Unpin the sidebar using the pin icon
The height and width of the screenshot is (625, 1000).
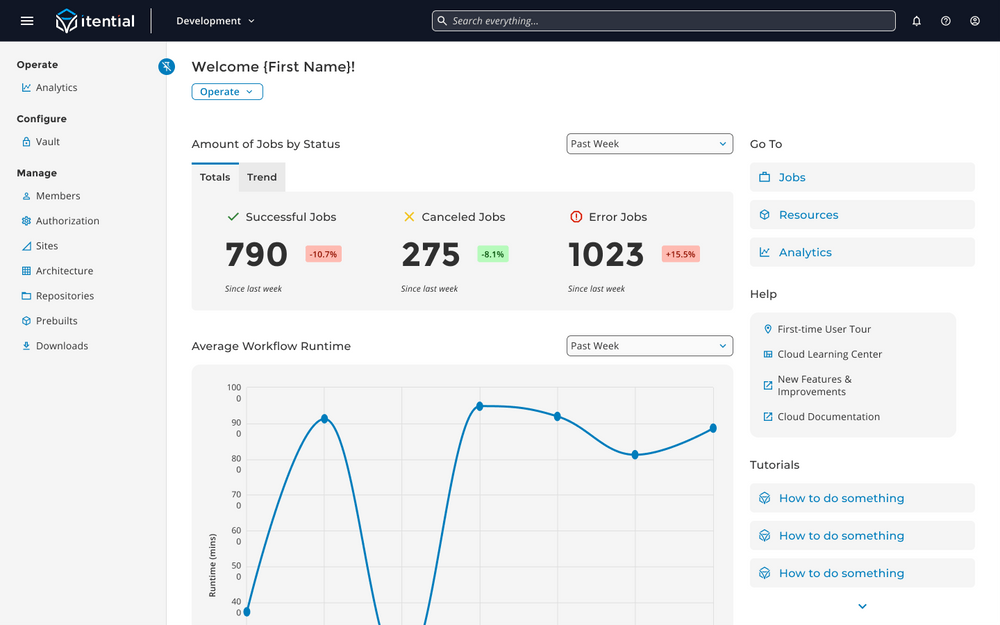pyautogui.click(x=167, y=67)
